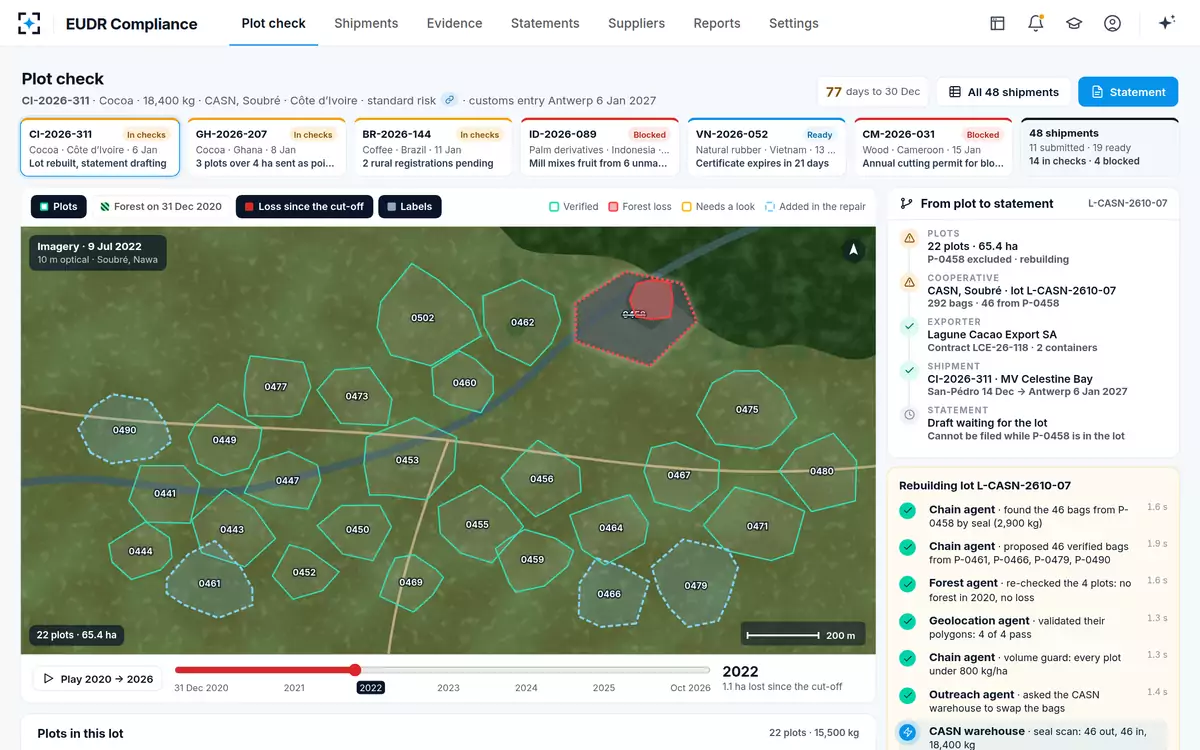
Task: Open the Suppliers tab
Action: click(636, 23)
